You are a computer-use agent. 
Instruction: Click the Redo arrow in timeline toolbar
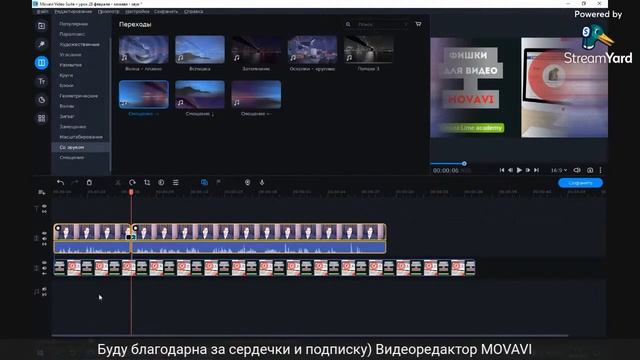click(x=74, y=182)
